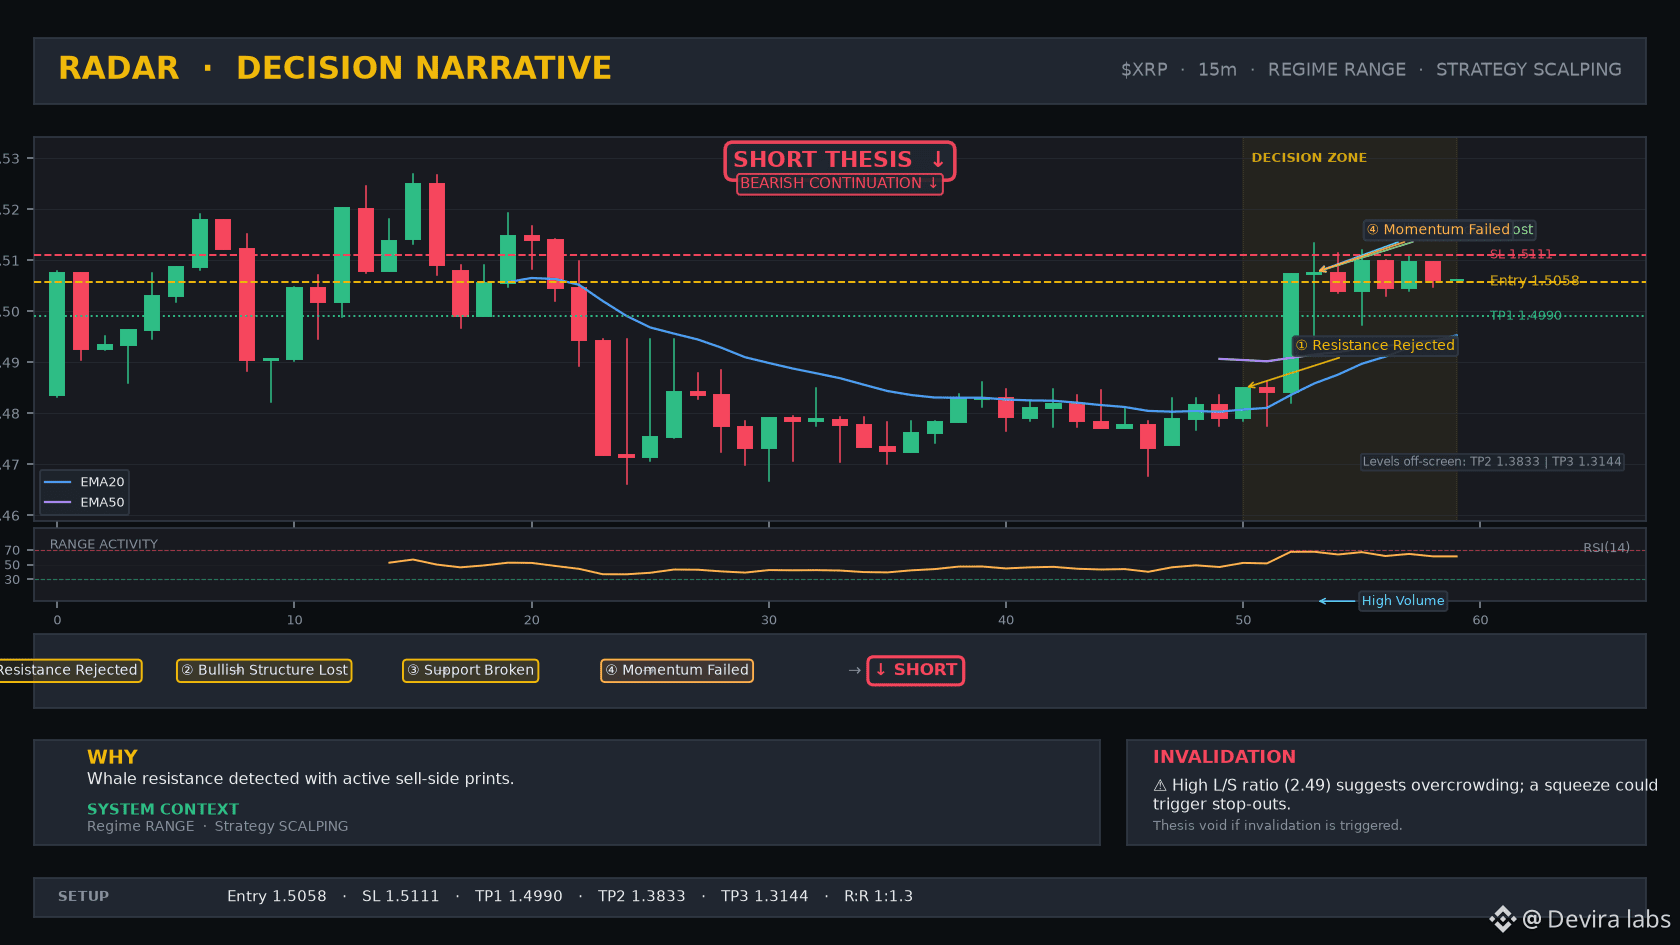Click the INVALIDATION heading
Viewport: 1680px width, 945px height.
tap(1224, 757)
